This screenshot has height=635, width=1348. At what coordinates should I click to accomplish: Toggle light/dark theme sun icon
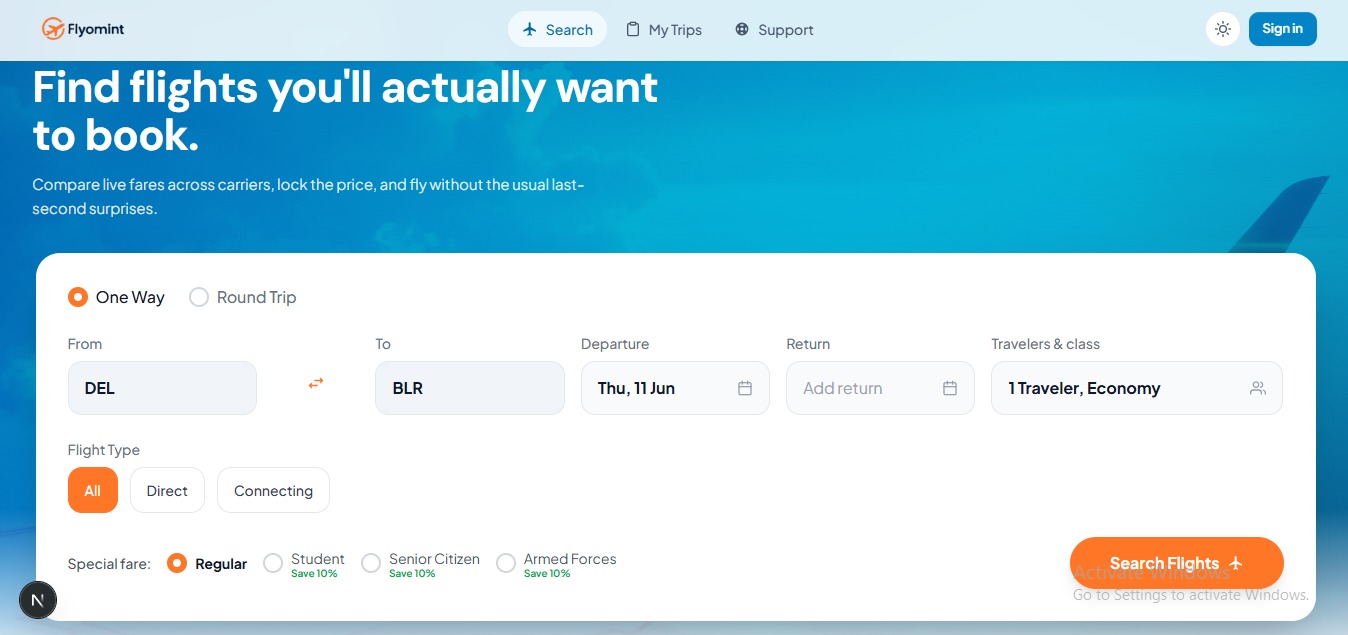point(1223,29)
